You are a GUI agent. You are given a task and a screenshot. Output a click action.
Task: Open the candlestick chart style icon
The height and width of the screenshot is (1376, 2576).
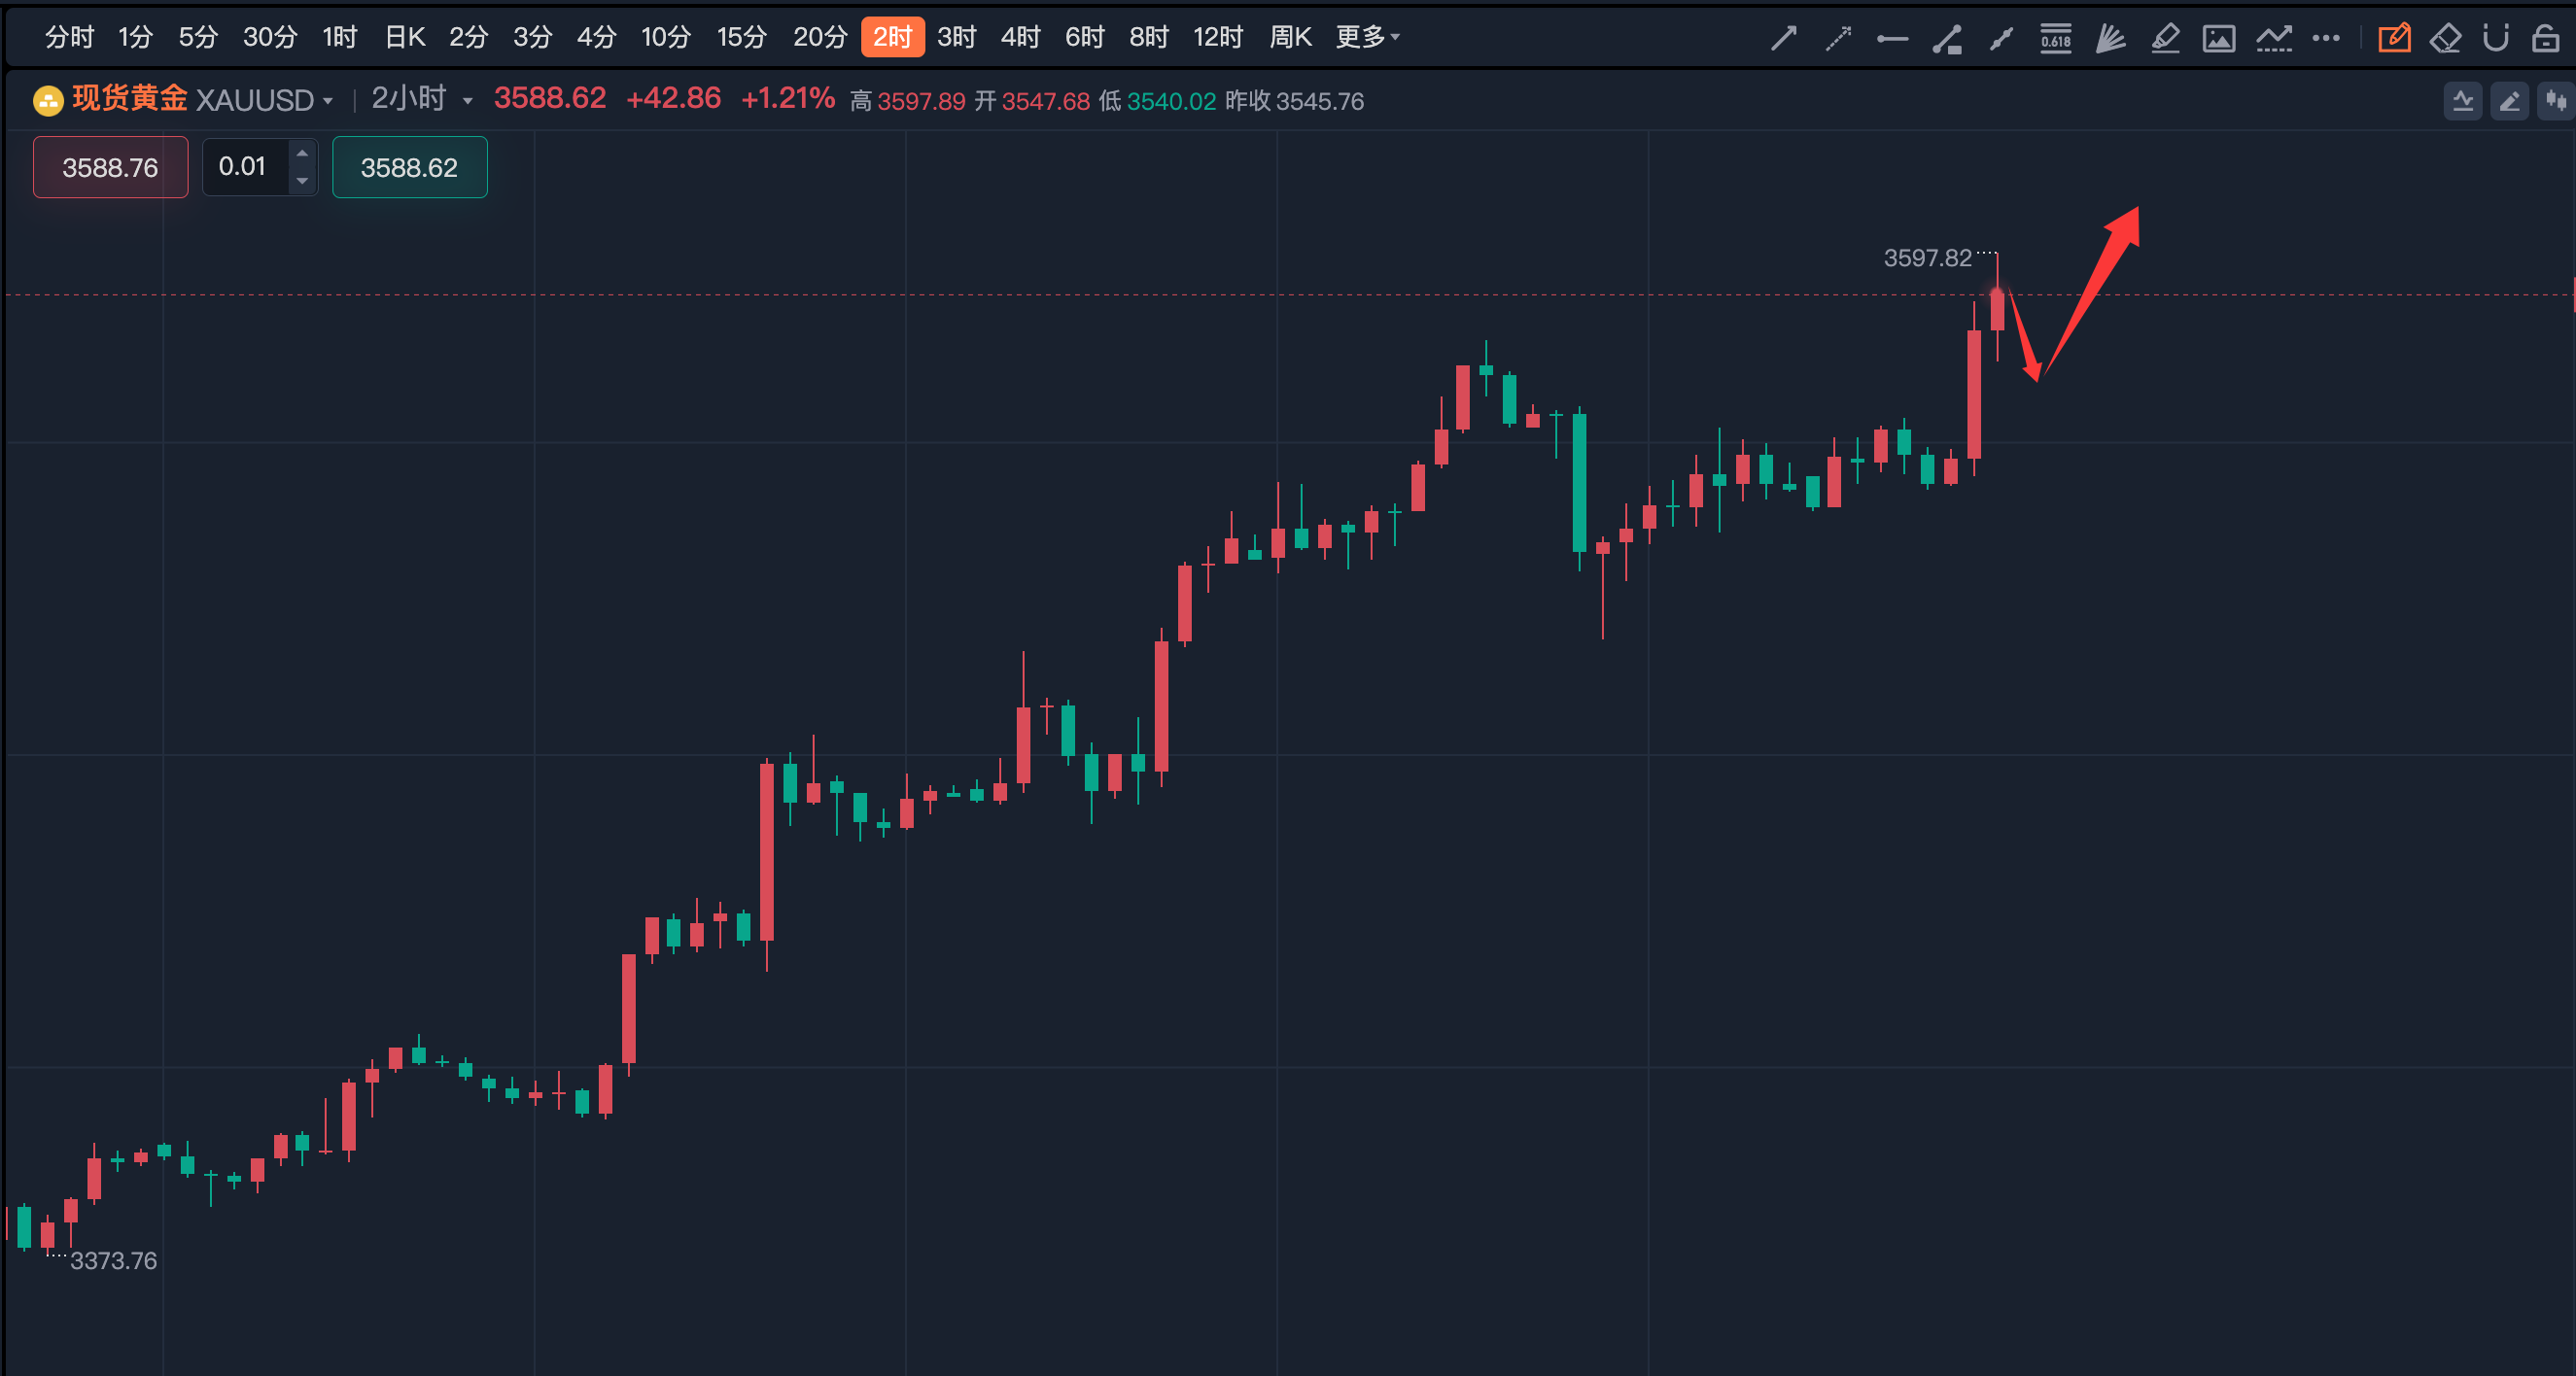(2556, 101)
